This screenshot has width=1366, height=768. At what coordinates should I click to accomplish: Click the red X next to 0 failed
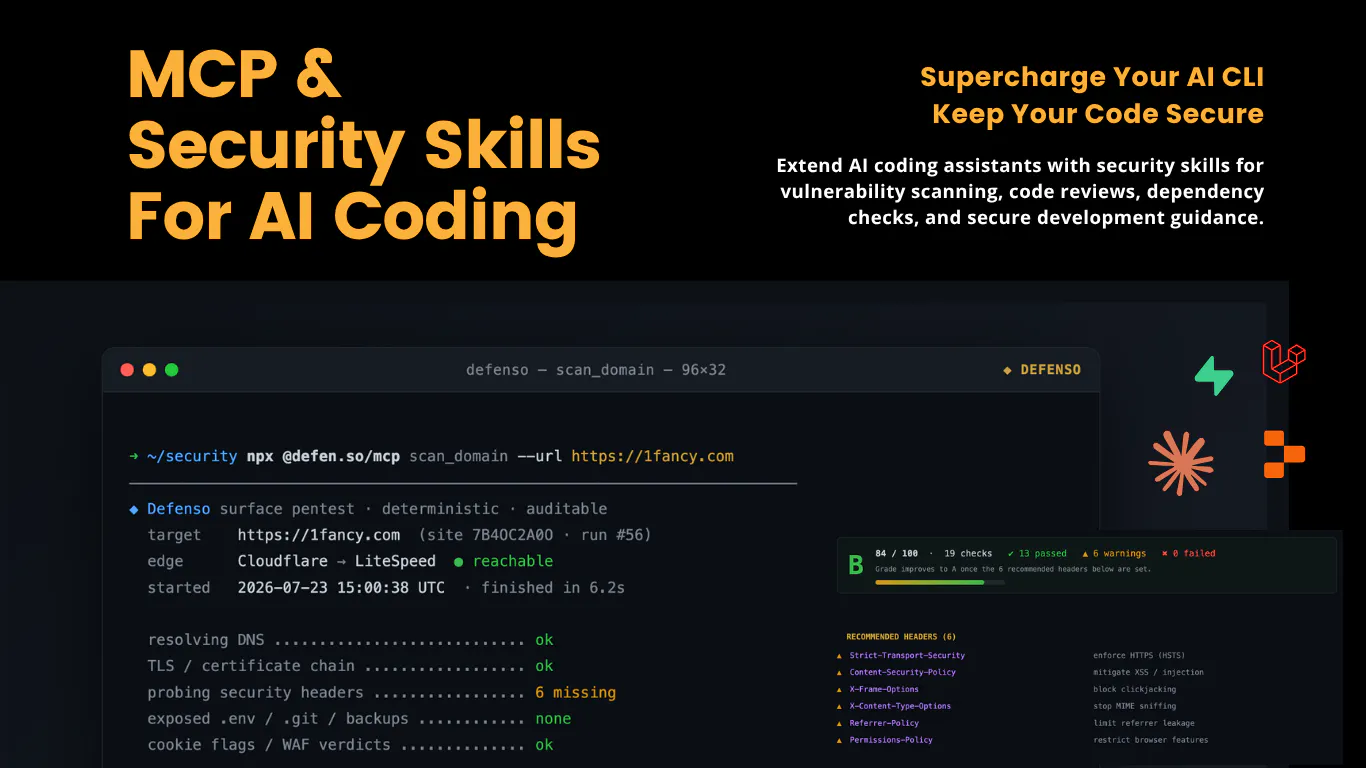tap(1164, 553)
